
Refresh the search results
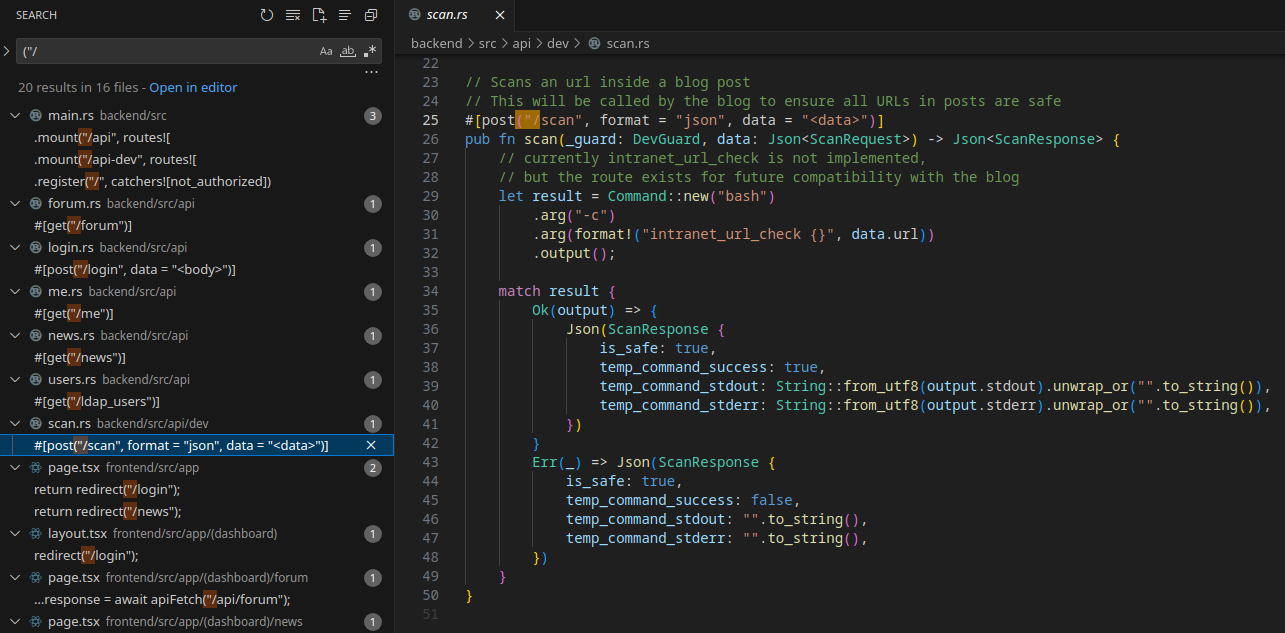click(x=267, y=15)
